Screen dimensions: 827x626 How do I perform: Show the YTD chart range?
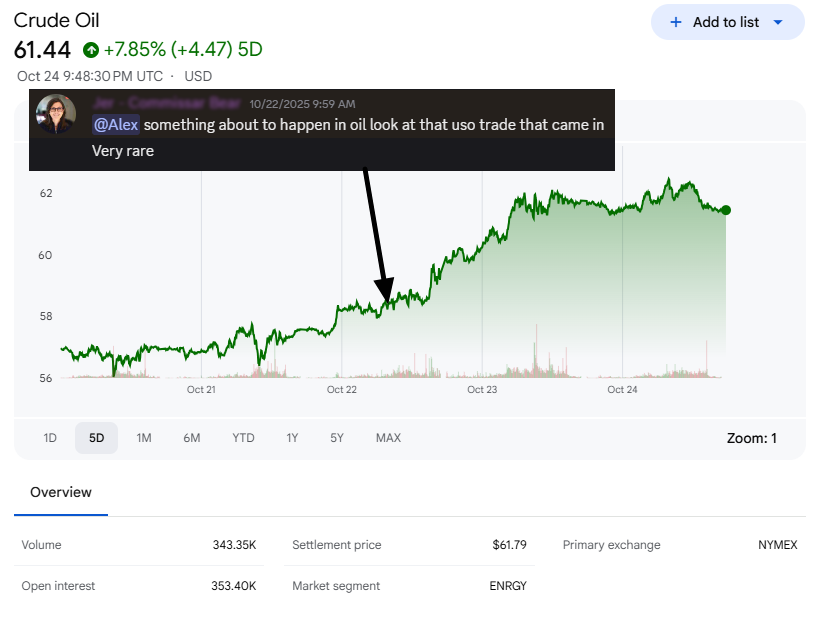click(x=243, y=438)
